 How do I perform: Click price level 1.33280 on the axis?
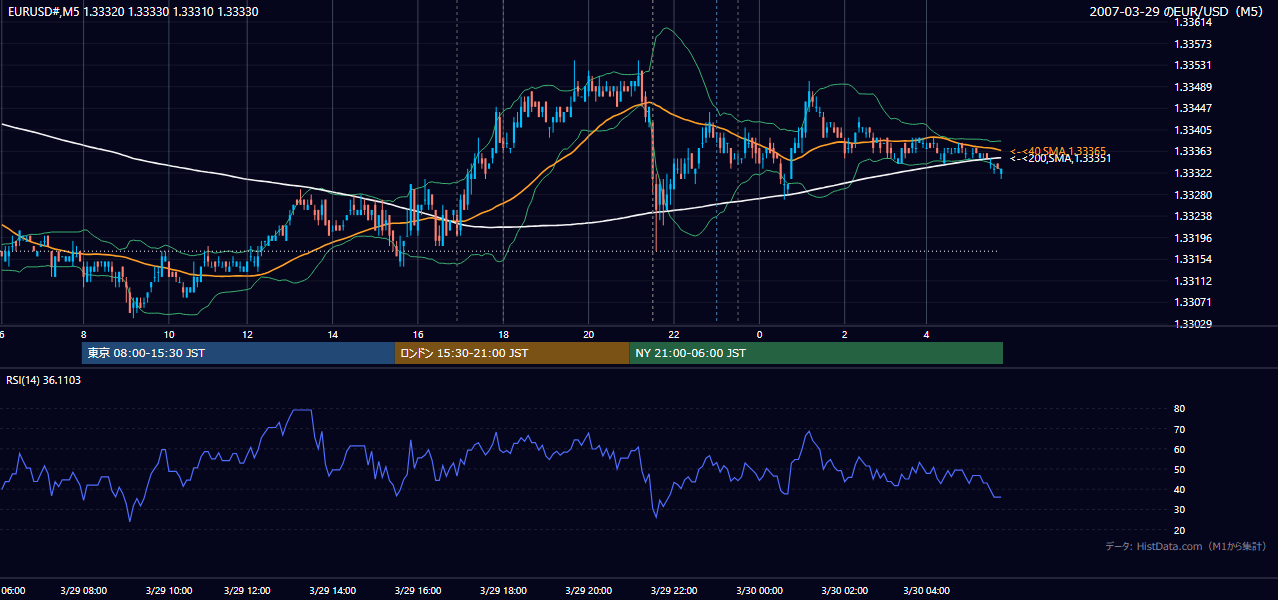point(1193,194)
